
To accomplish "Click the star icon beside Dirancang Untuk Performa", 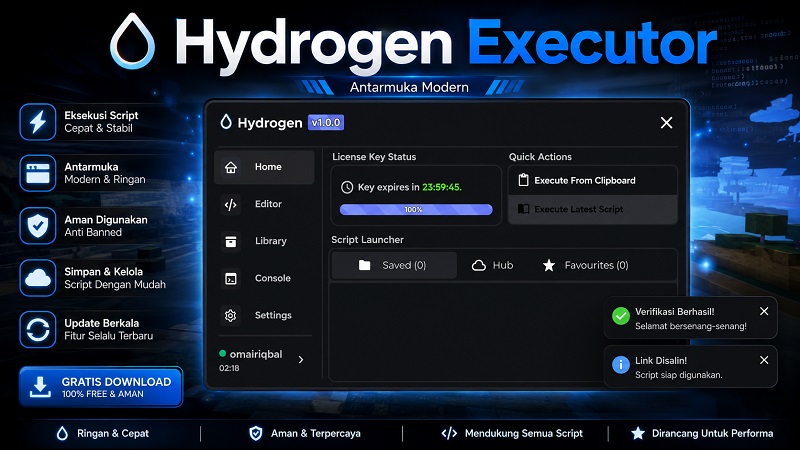I will (x=638, y=434).
